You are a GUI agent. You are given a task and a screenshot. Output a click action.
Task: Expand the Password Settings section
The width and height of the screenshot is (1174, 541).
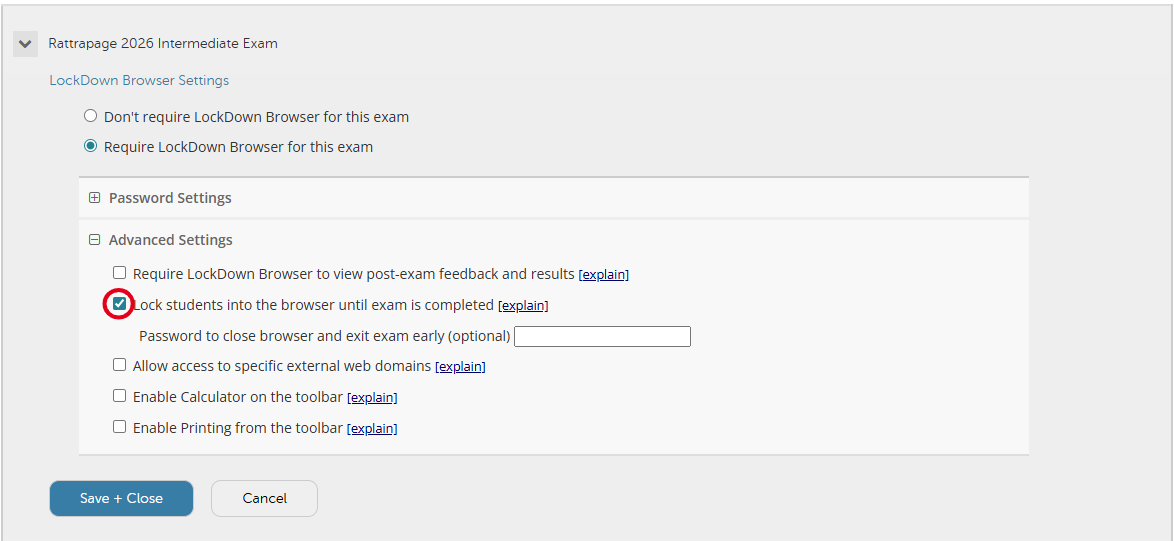(x=95, y=198)
